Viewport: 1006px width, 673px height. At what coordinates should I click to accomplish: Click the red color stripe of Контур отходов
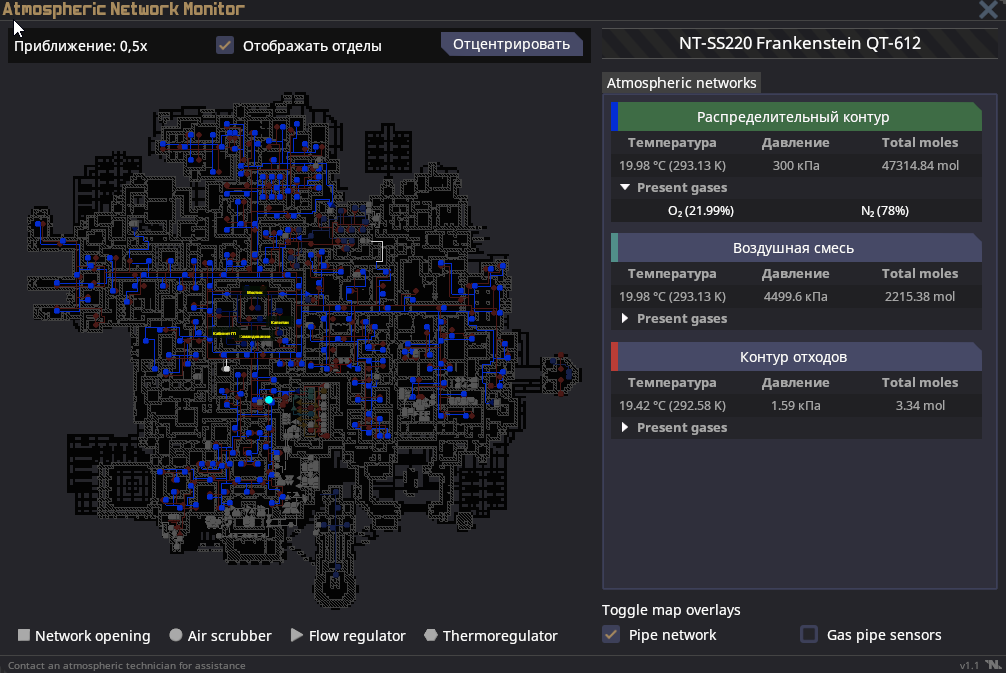(x=615, y=357)
